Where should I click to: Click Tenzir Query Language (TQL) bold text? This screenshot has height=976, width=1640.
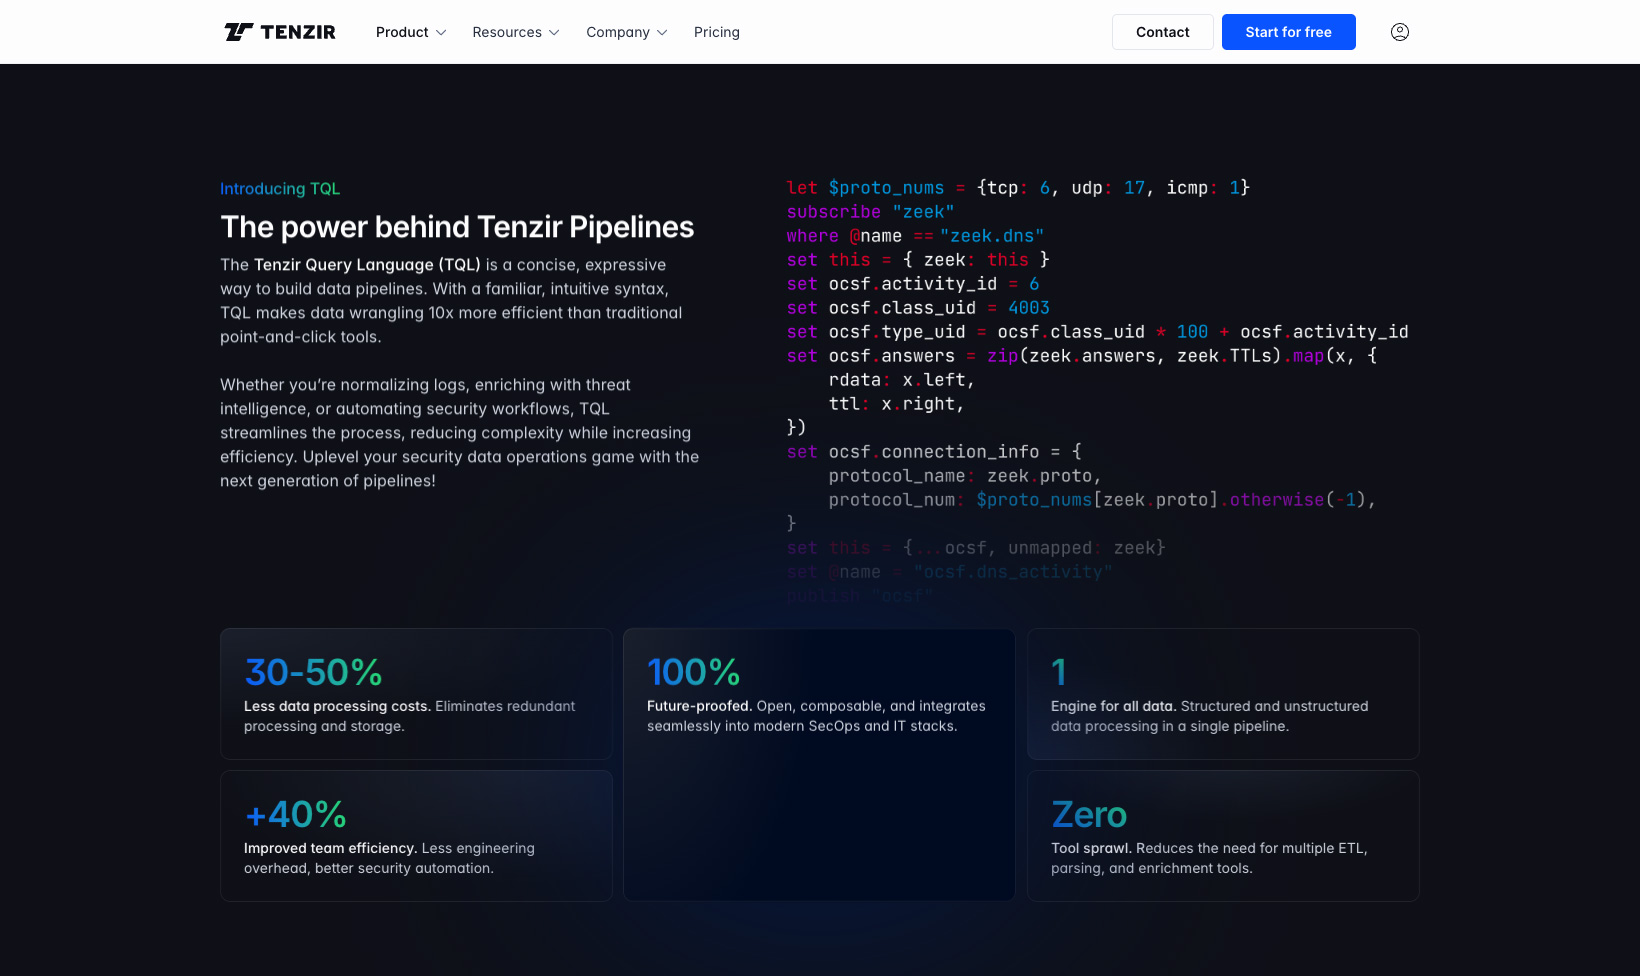(x=367, y=265)
